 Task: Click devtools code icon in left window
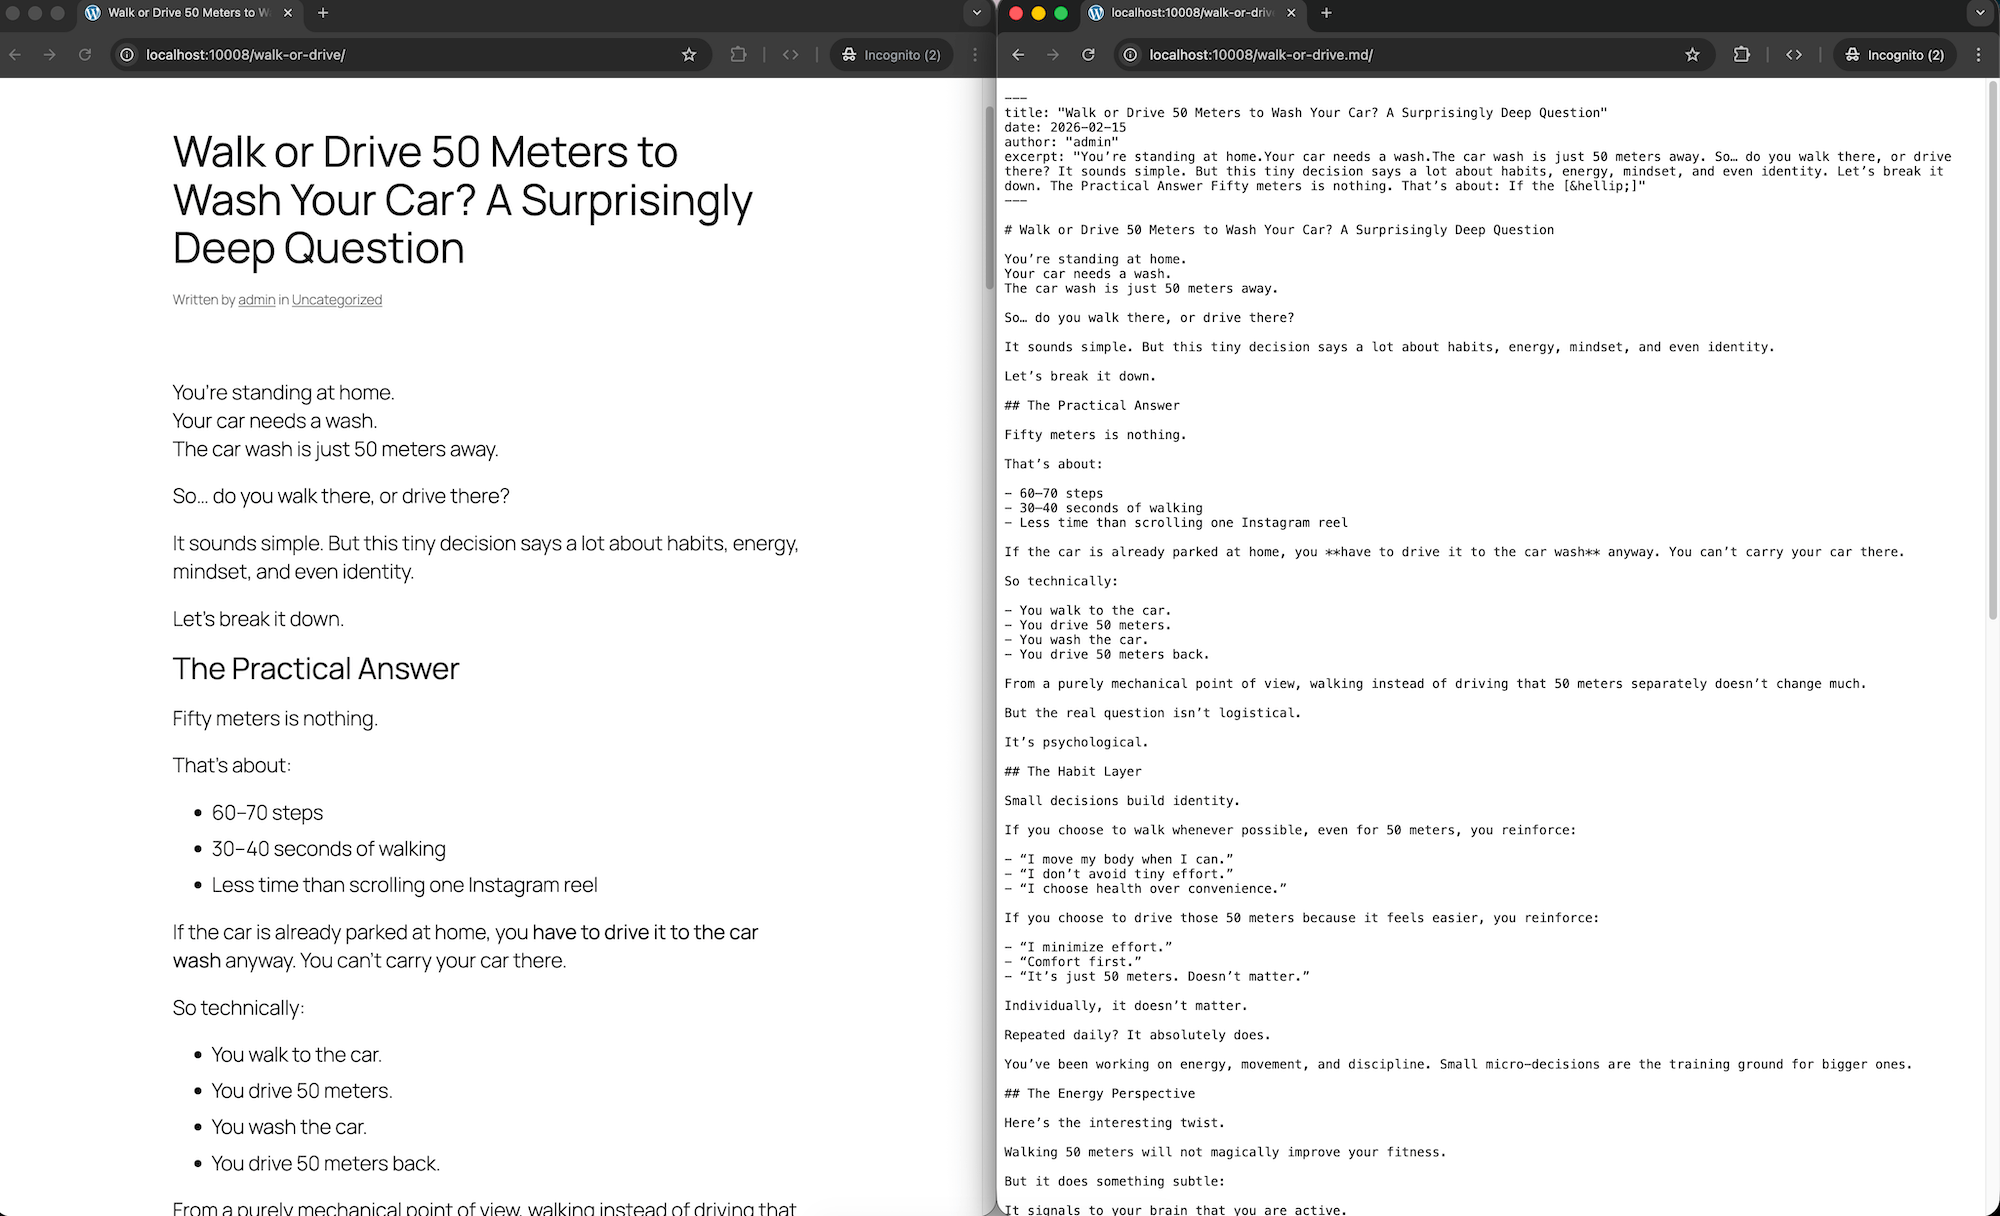click(x=790, y=55)
